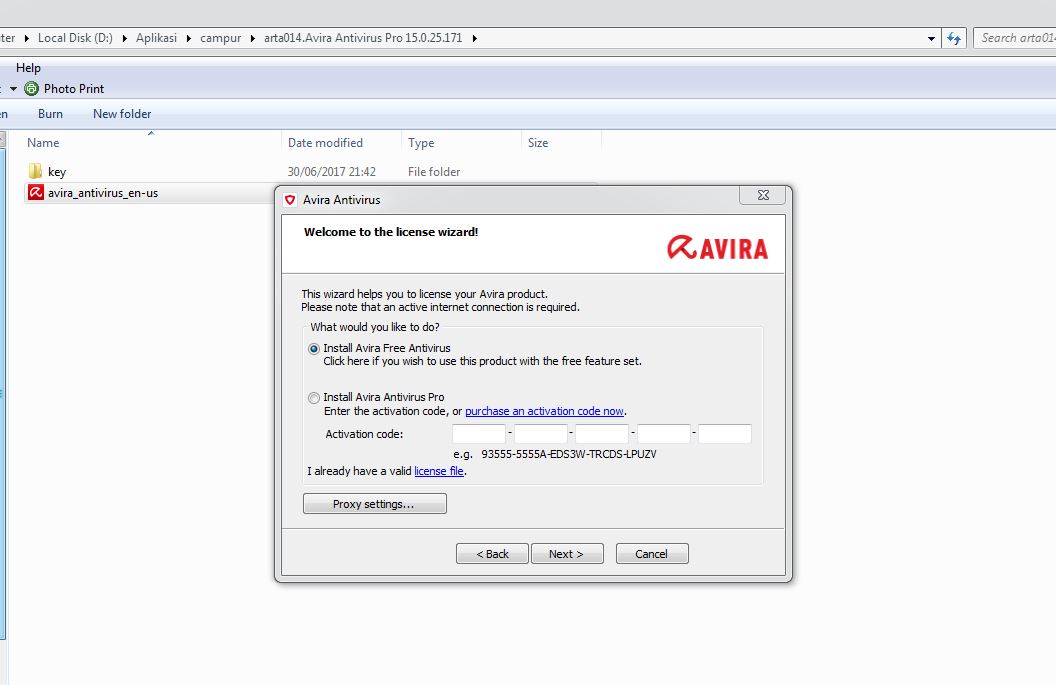Open dropdown arrow left of Photo Print
The width and height of the screenshot is (1056, 685).
(13, 89)
